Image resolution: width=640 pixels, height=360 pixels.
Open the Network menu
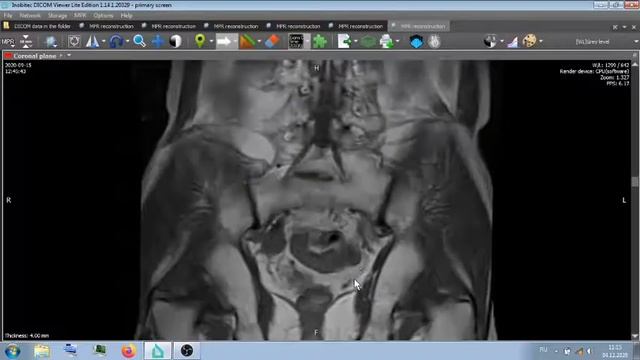coord(30,16)
